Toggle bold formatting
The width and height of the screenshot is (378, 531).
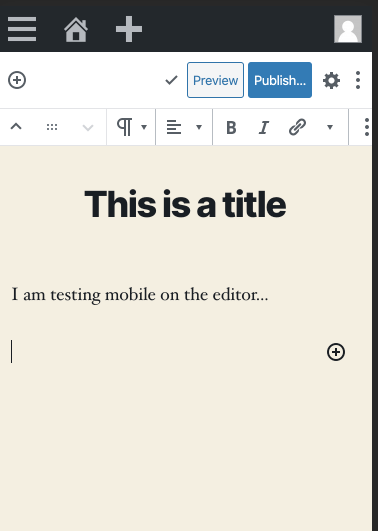coord(231,128)
